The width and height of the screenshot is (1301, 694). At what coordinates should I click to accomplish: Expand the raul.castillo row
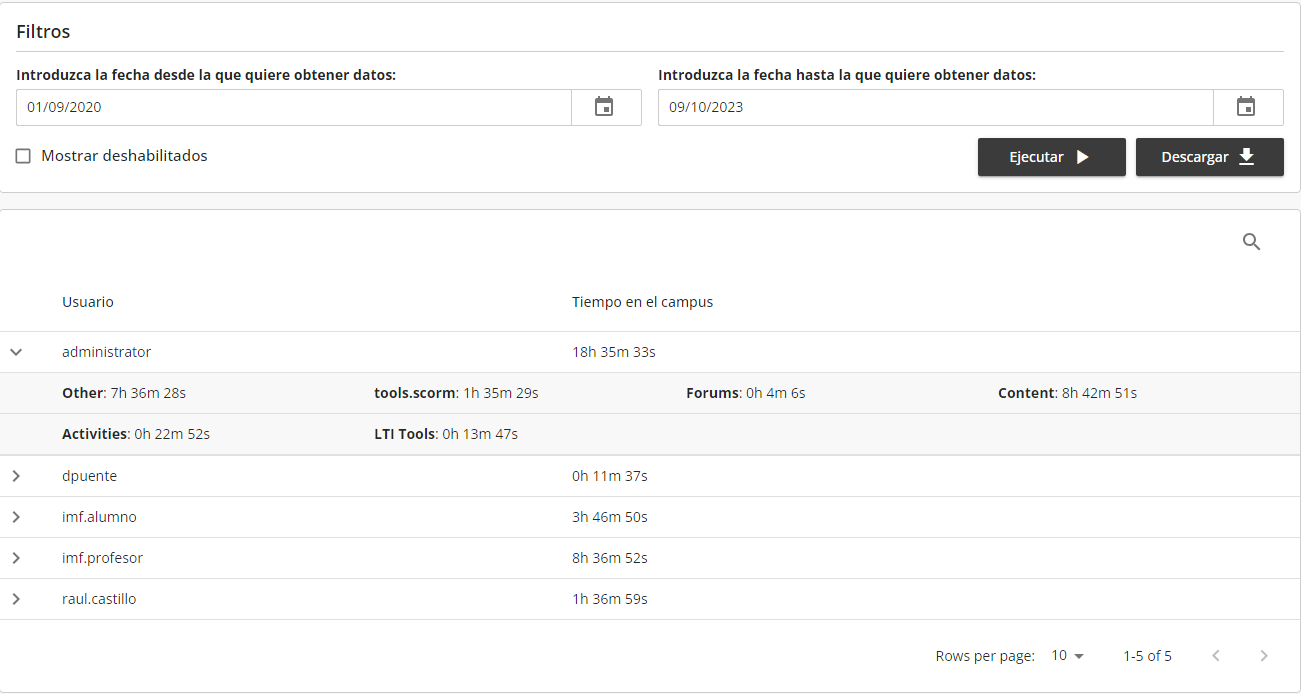coord(16,599)
